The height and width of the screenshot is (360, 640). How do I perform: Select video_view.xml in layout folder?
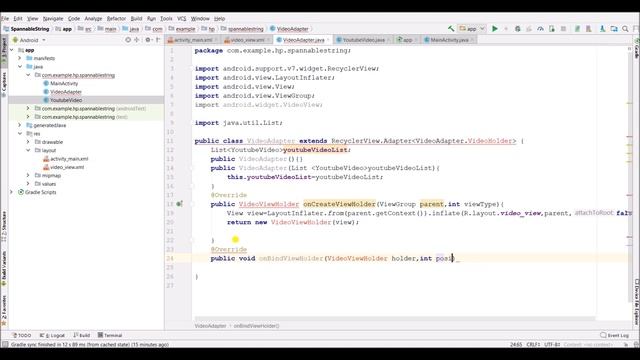click(x=67, y=167)
